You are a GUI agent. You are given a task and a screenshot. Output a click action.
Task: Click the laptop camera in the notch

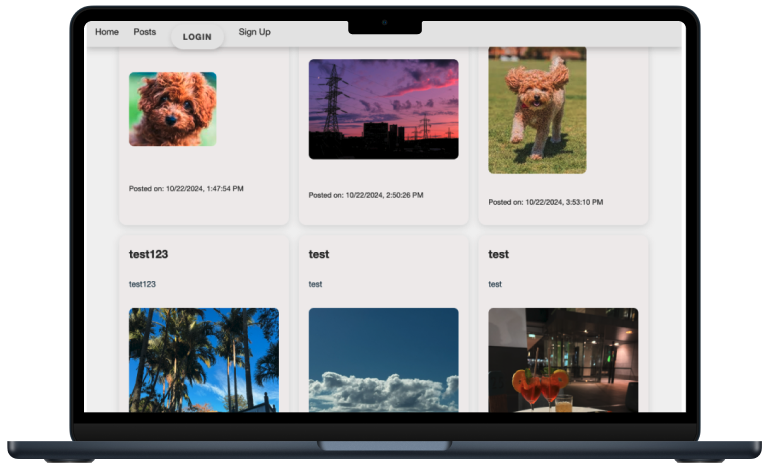coord(384,22)
